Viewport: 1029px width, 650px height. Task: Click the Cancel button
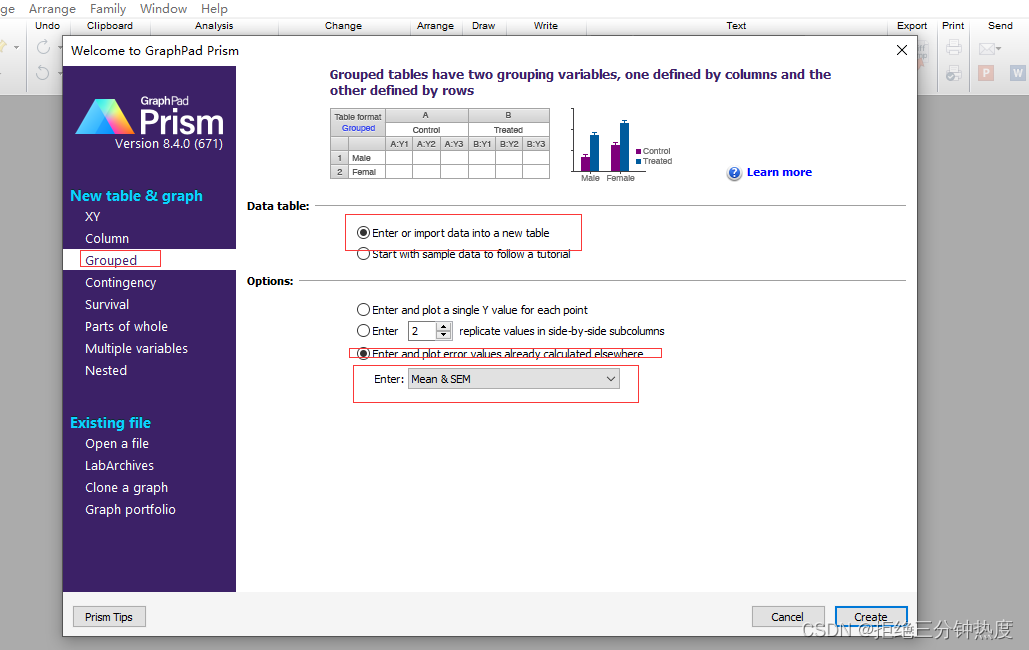click(x=788, y=617)
